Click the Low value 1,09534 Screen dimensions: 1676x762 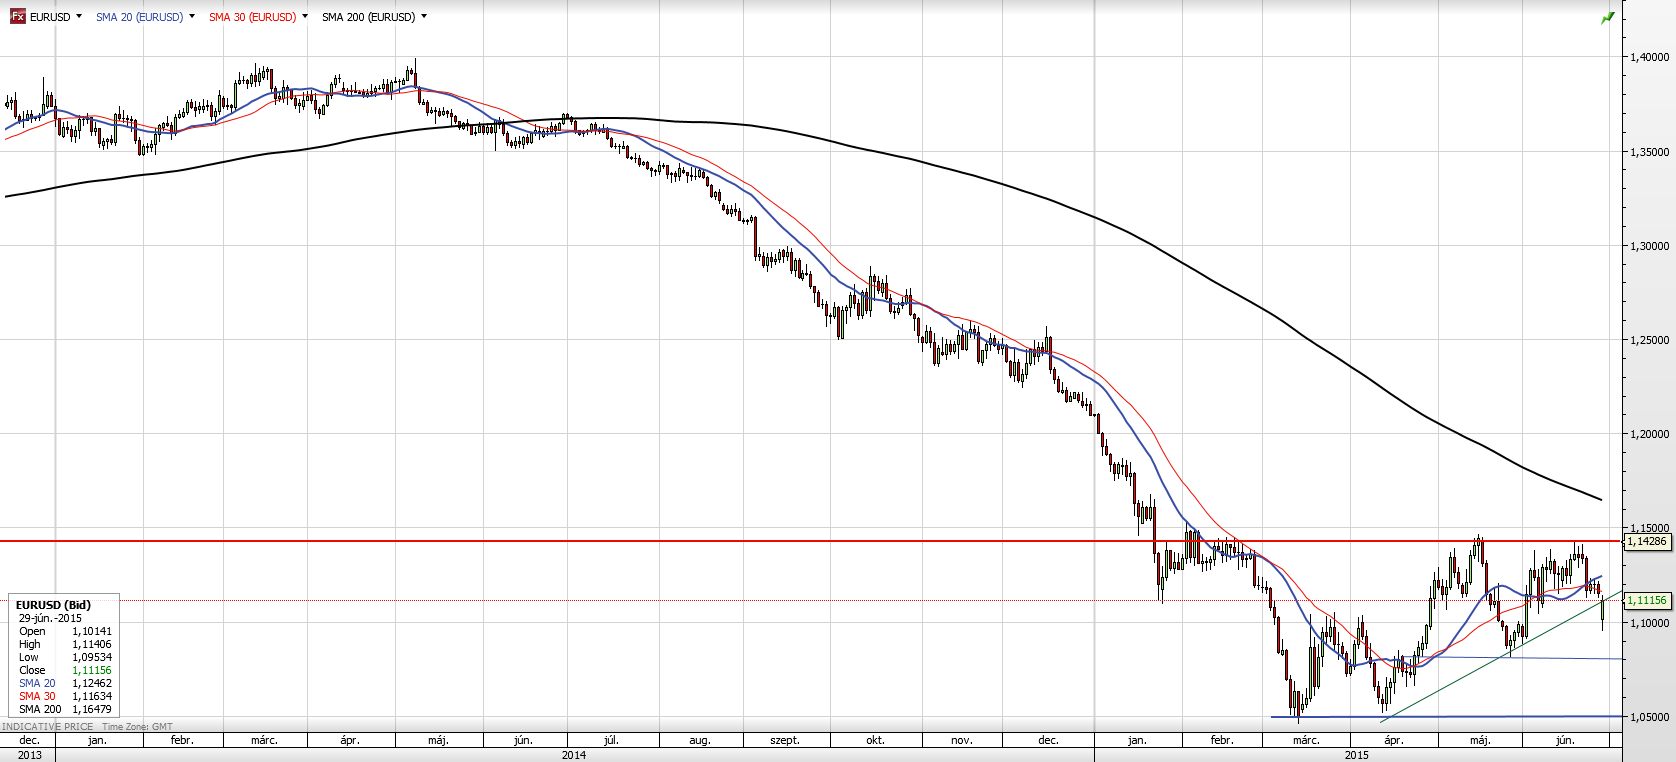(x=92, y=657)
